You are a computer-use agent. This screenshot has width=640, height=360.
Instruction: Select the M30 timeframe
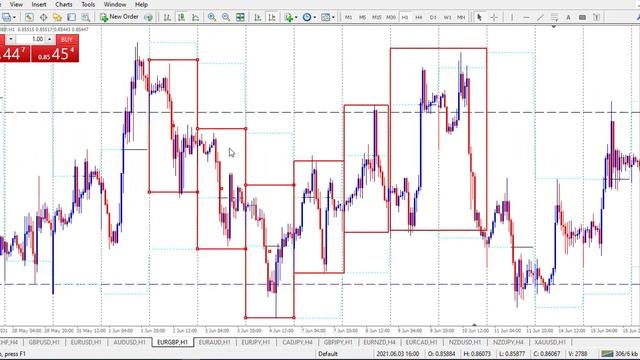391,17
